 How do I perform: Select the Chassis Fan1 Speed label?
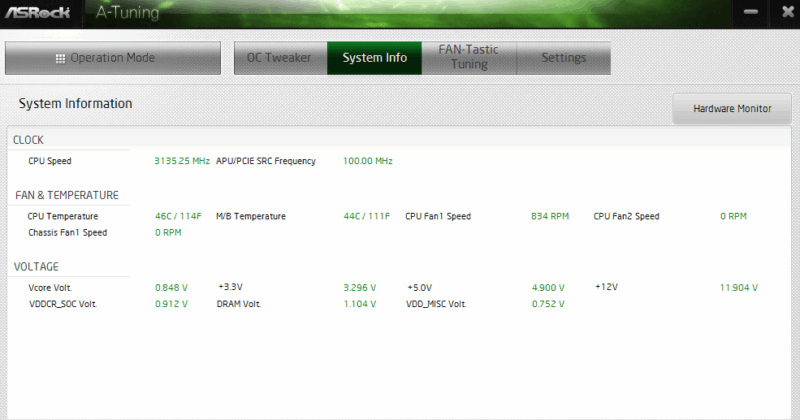67,233
